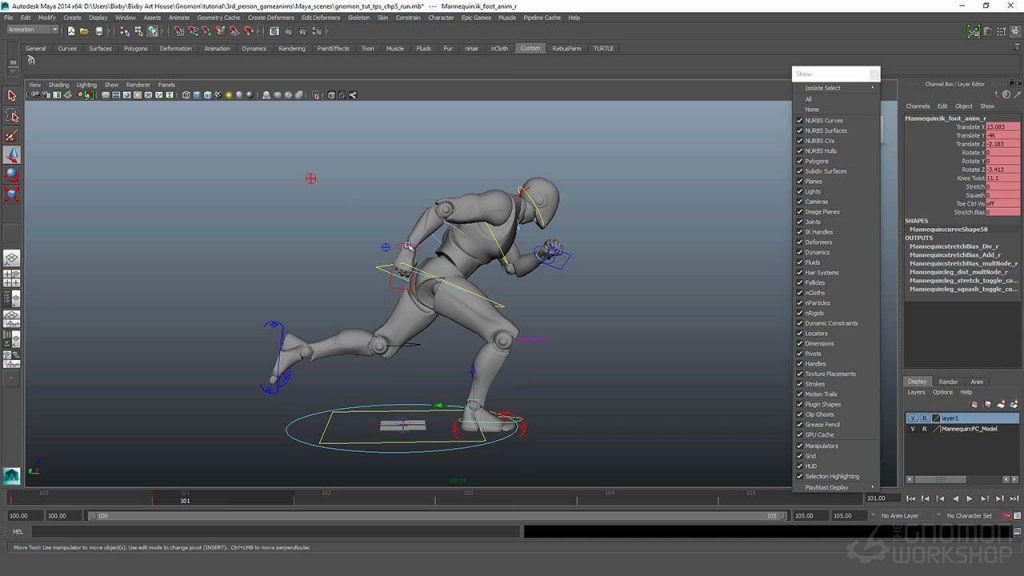Click the new scene file icon
The height and width of the screenshot is (576, 1024).
point(69,31)
